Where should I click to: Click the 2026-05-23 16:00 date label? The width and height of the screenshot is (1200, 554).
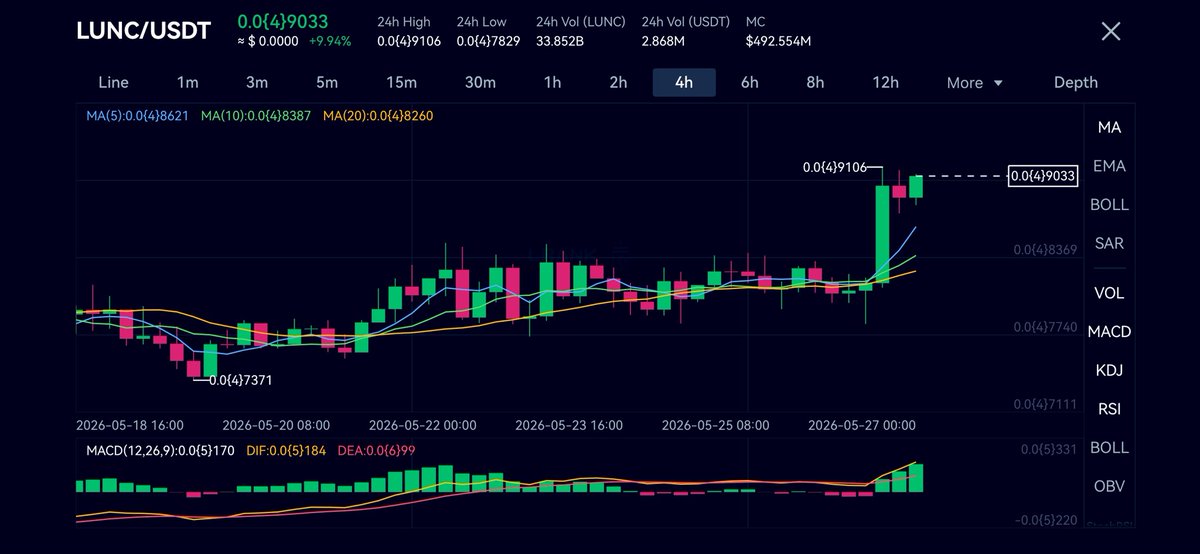pyautogui.click(x=569, y=425)
